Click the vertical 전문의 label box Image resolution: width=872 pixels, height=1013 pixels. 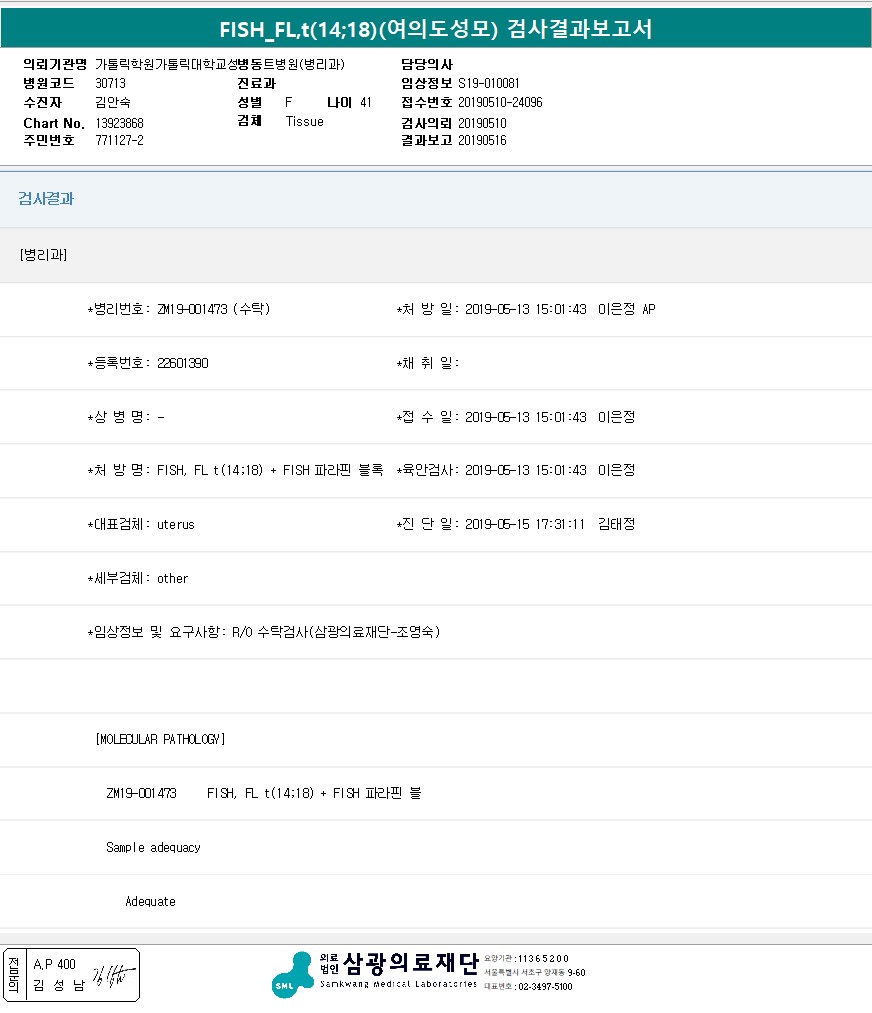point(14,975)
